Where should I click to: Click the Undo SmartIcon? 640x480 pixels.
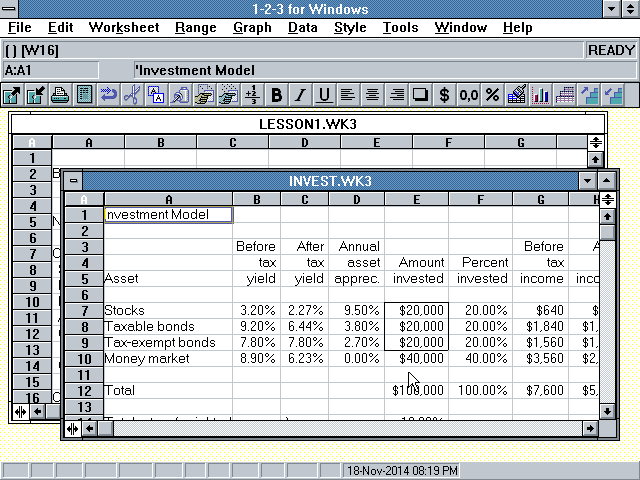pos(108,95)
